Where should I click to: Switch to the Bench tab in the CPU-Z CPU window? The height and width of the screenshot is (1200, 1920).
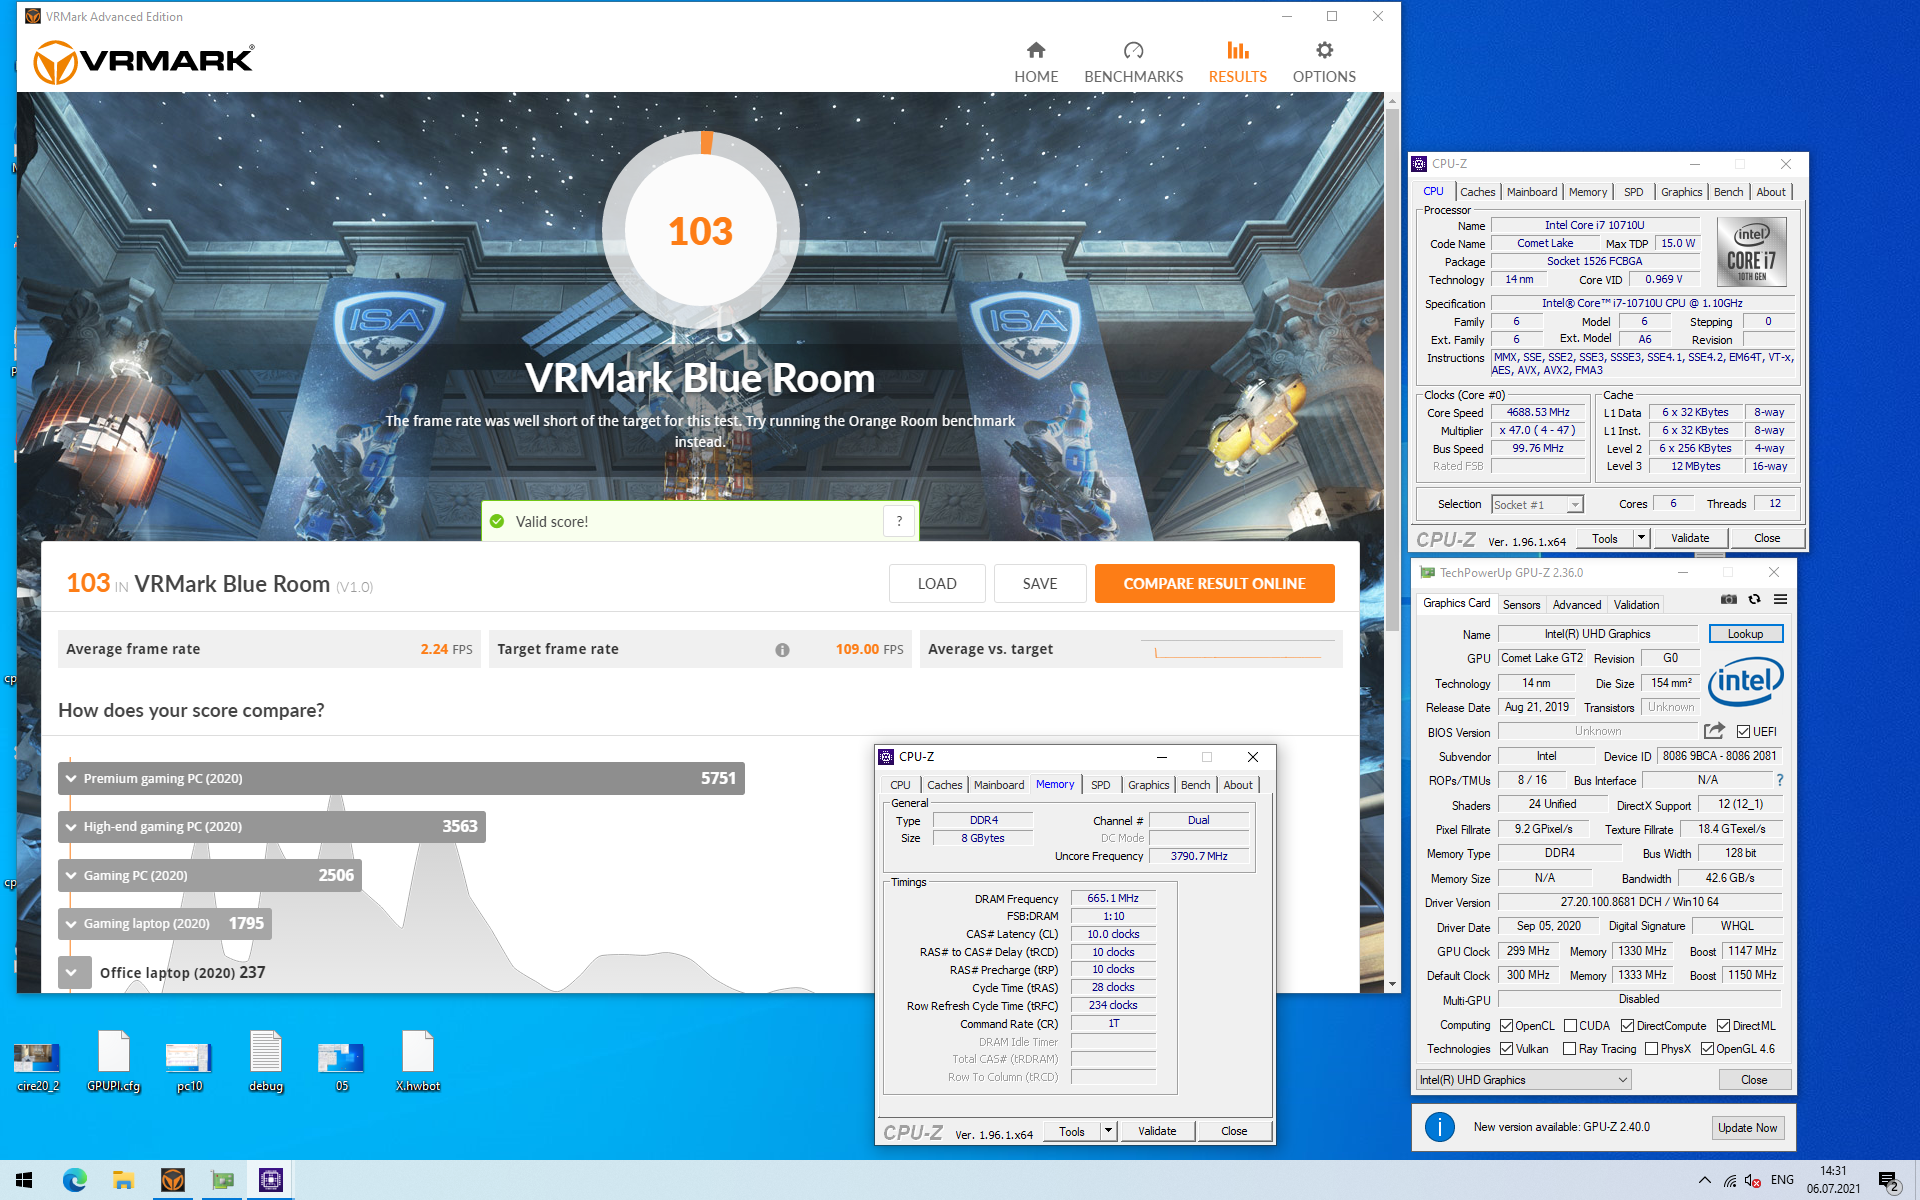click(x=1728, y=192)
